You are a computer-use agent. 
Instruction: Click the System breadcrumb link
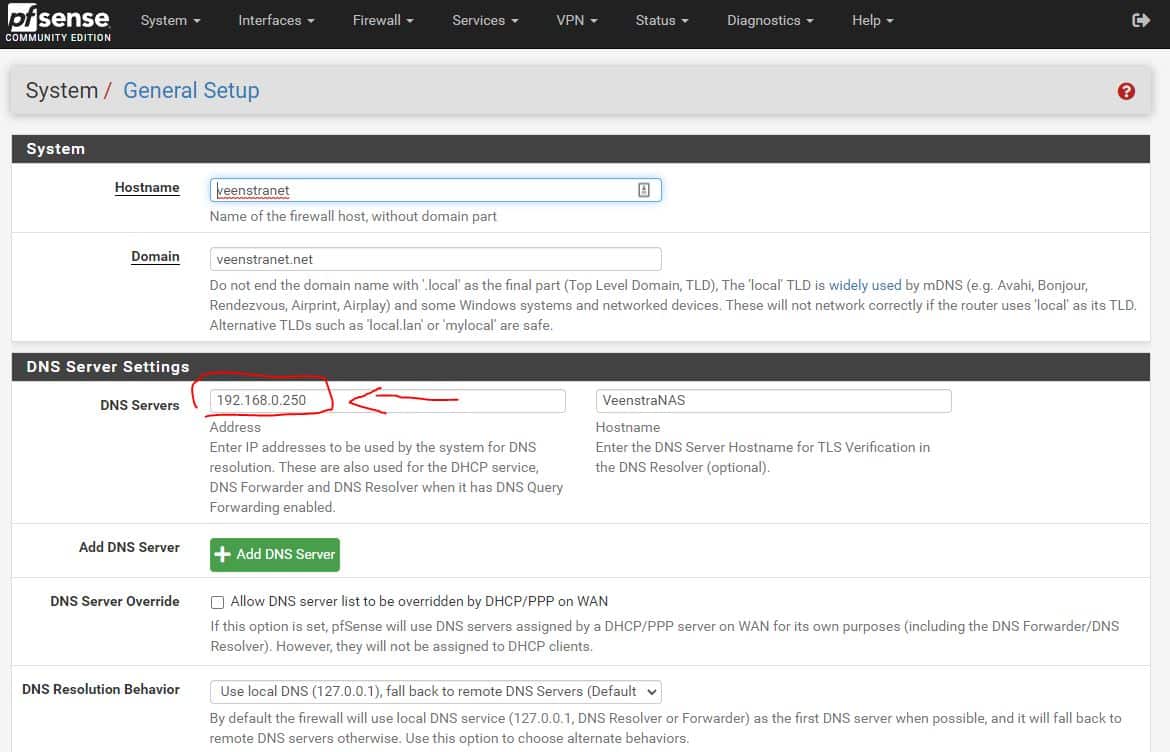tap(61, 91)
